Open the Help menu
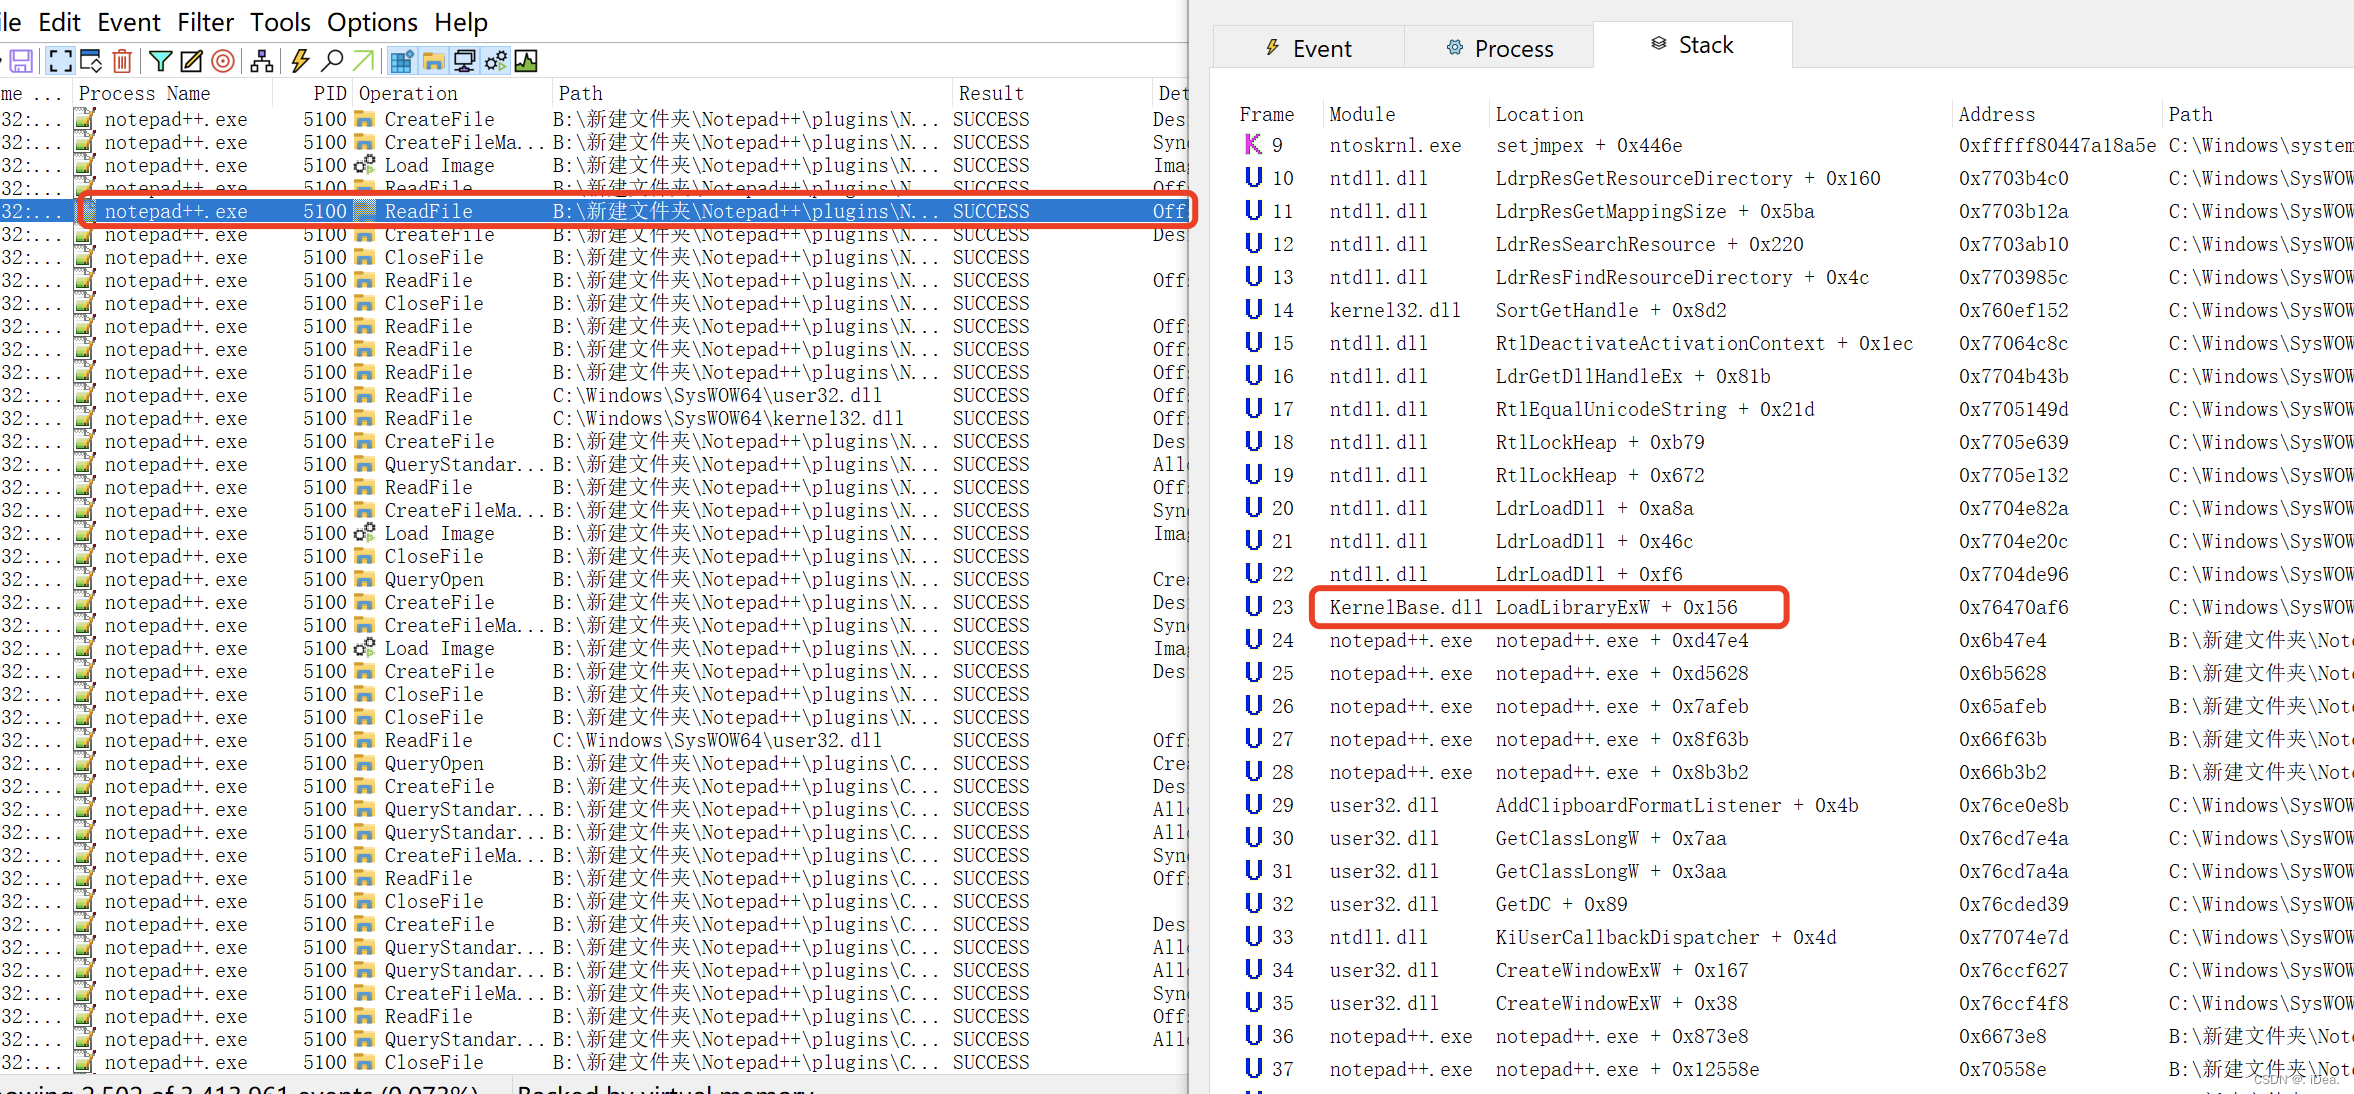This screenshot has height=1094, width=2354. tap(461, 22)
